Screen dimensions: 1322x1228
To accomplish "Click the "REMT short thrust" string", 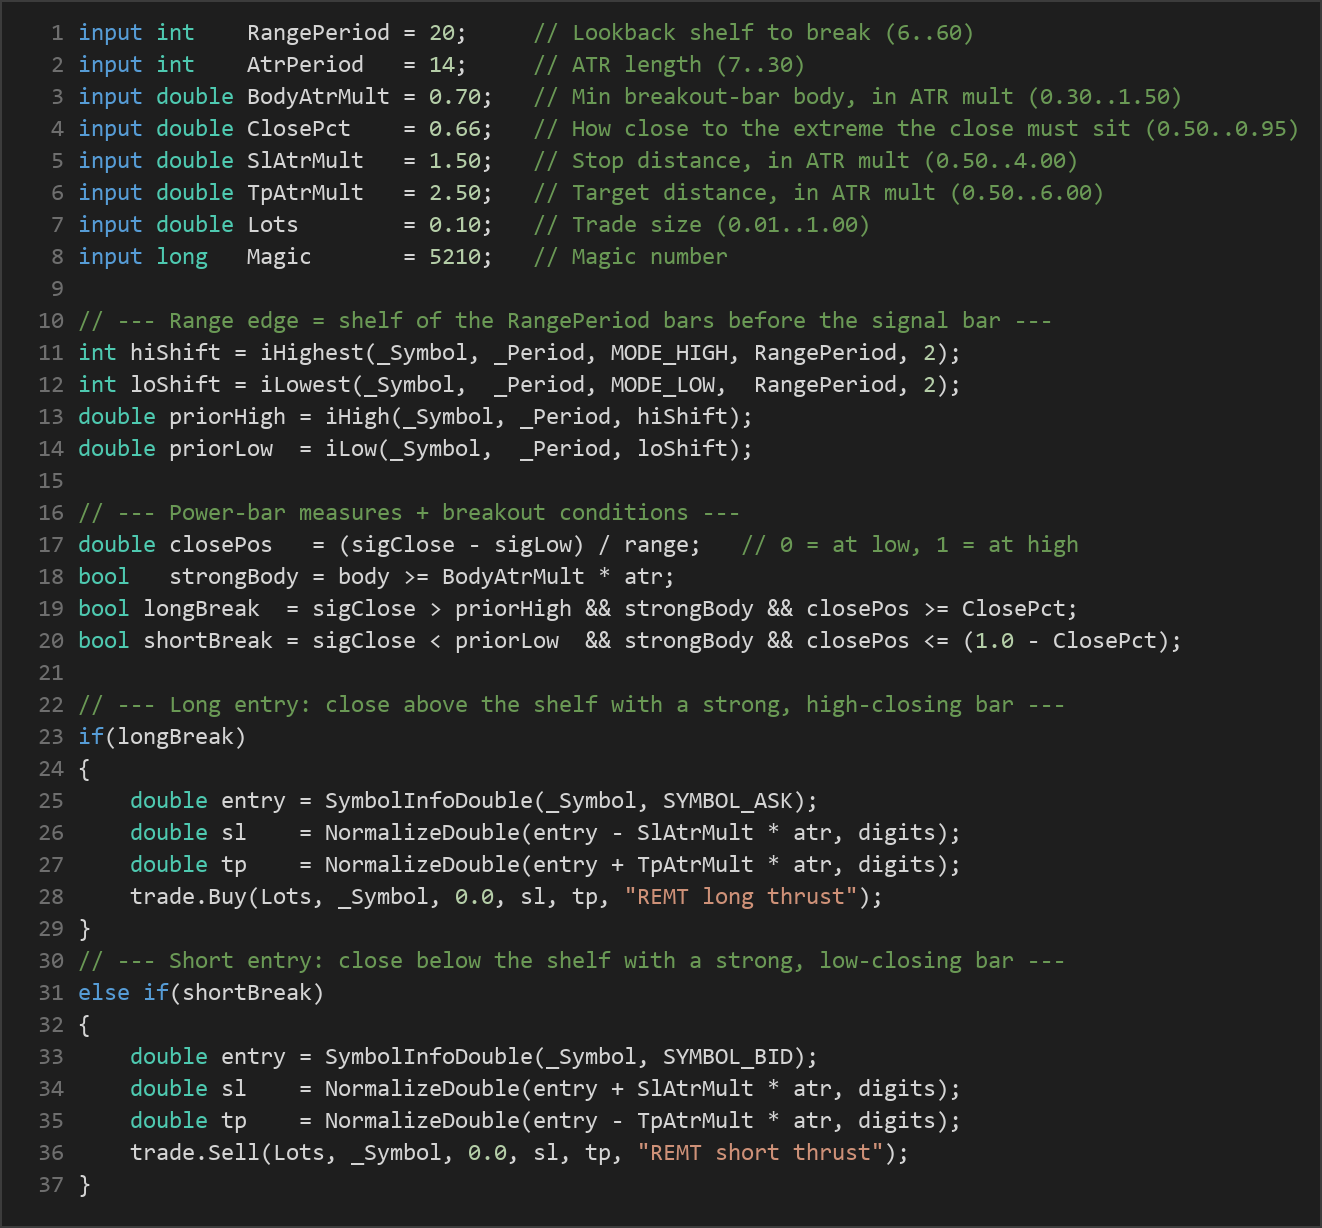I will 760,1152.
